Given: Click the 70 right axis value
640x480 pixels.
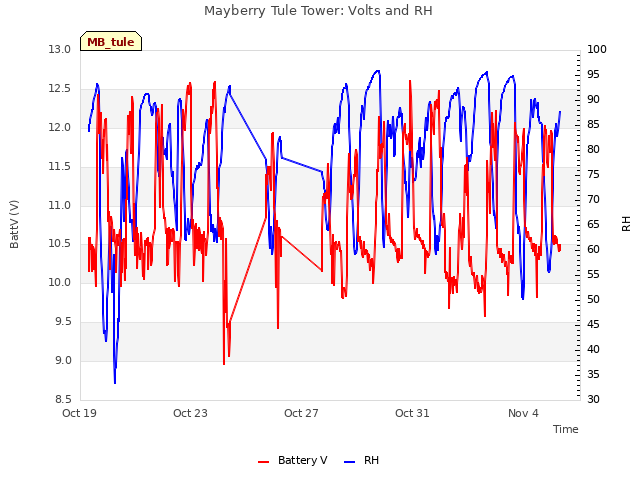Looking at the screenshot, I should [x=593, y=199].
